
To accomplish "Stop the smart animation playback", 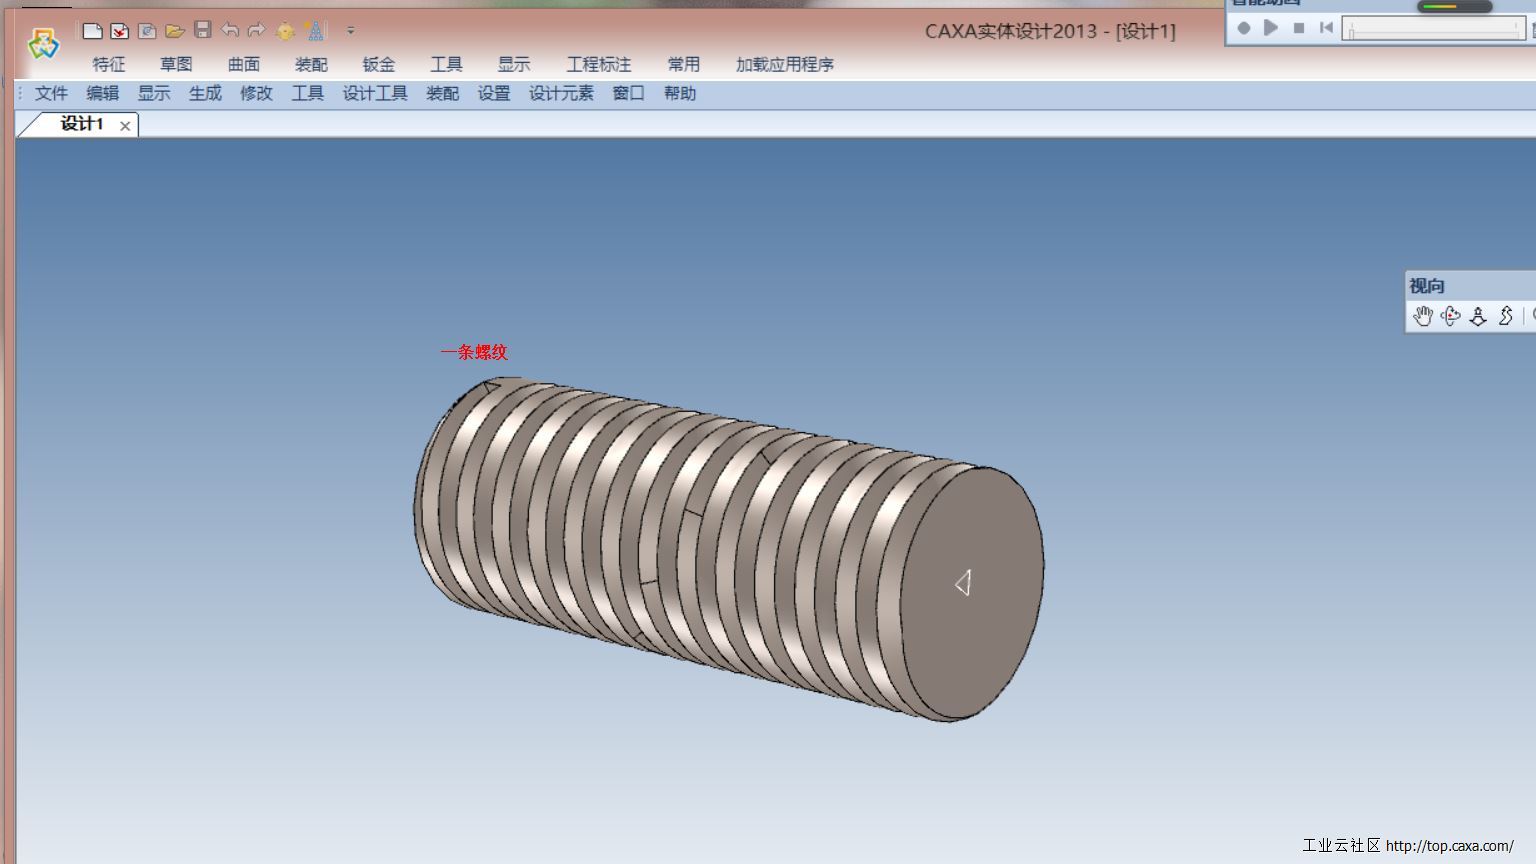I will point(1299,28).
